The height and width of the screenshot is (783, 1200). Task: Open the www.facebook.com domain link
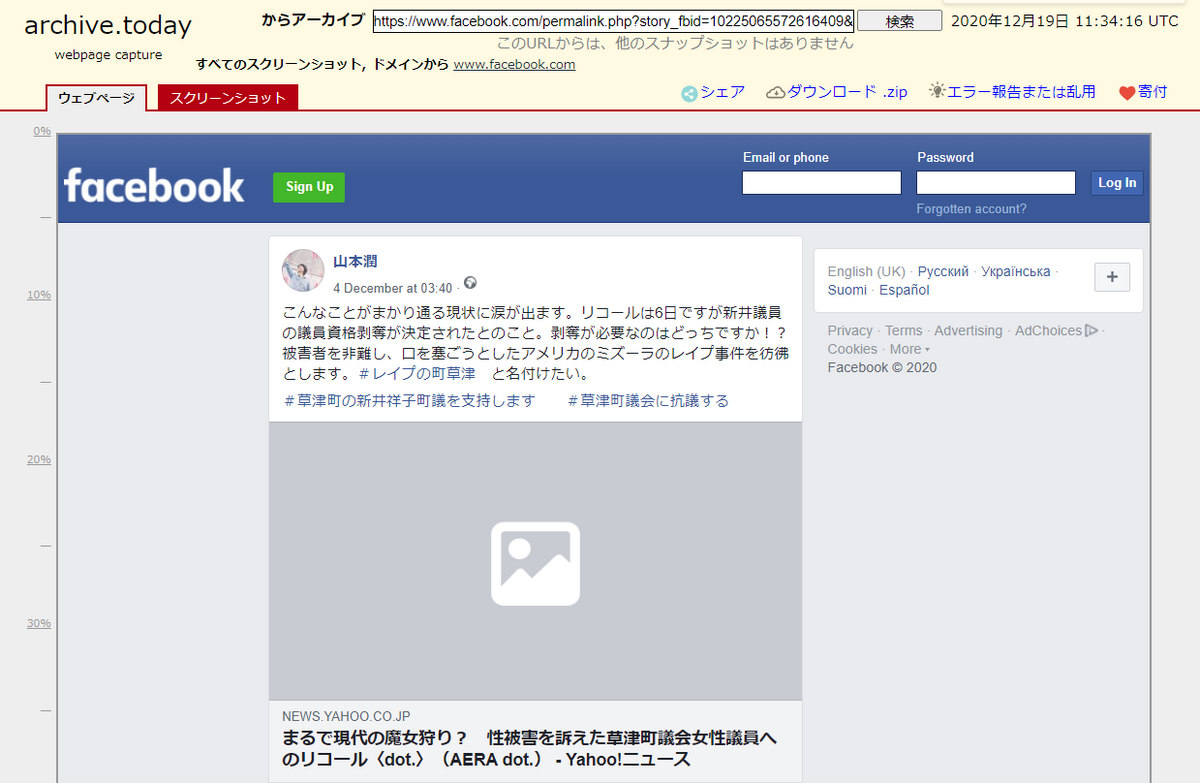[x=514, y=64]
